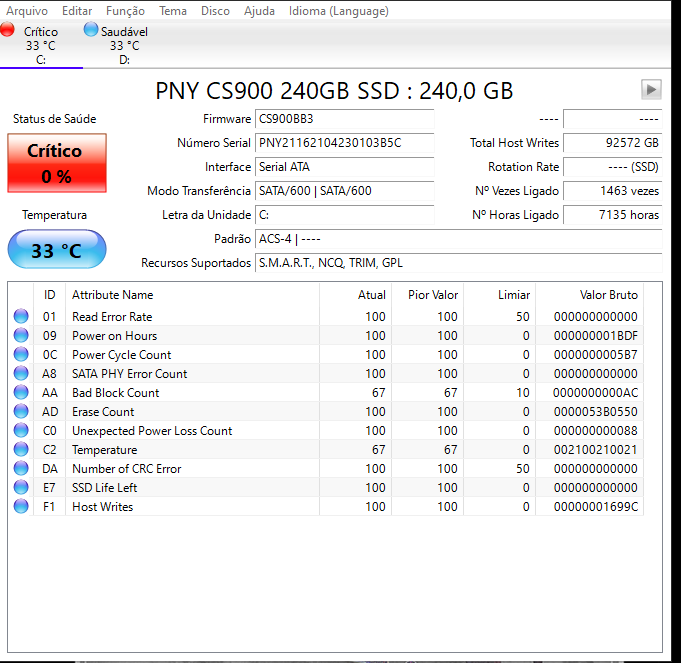Select the SATA PHY Error Count name
The image size is (681, 663).
point(129,374)
